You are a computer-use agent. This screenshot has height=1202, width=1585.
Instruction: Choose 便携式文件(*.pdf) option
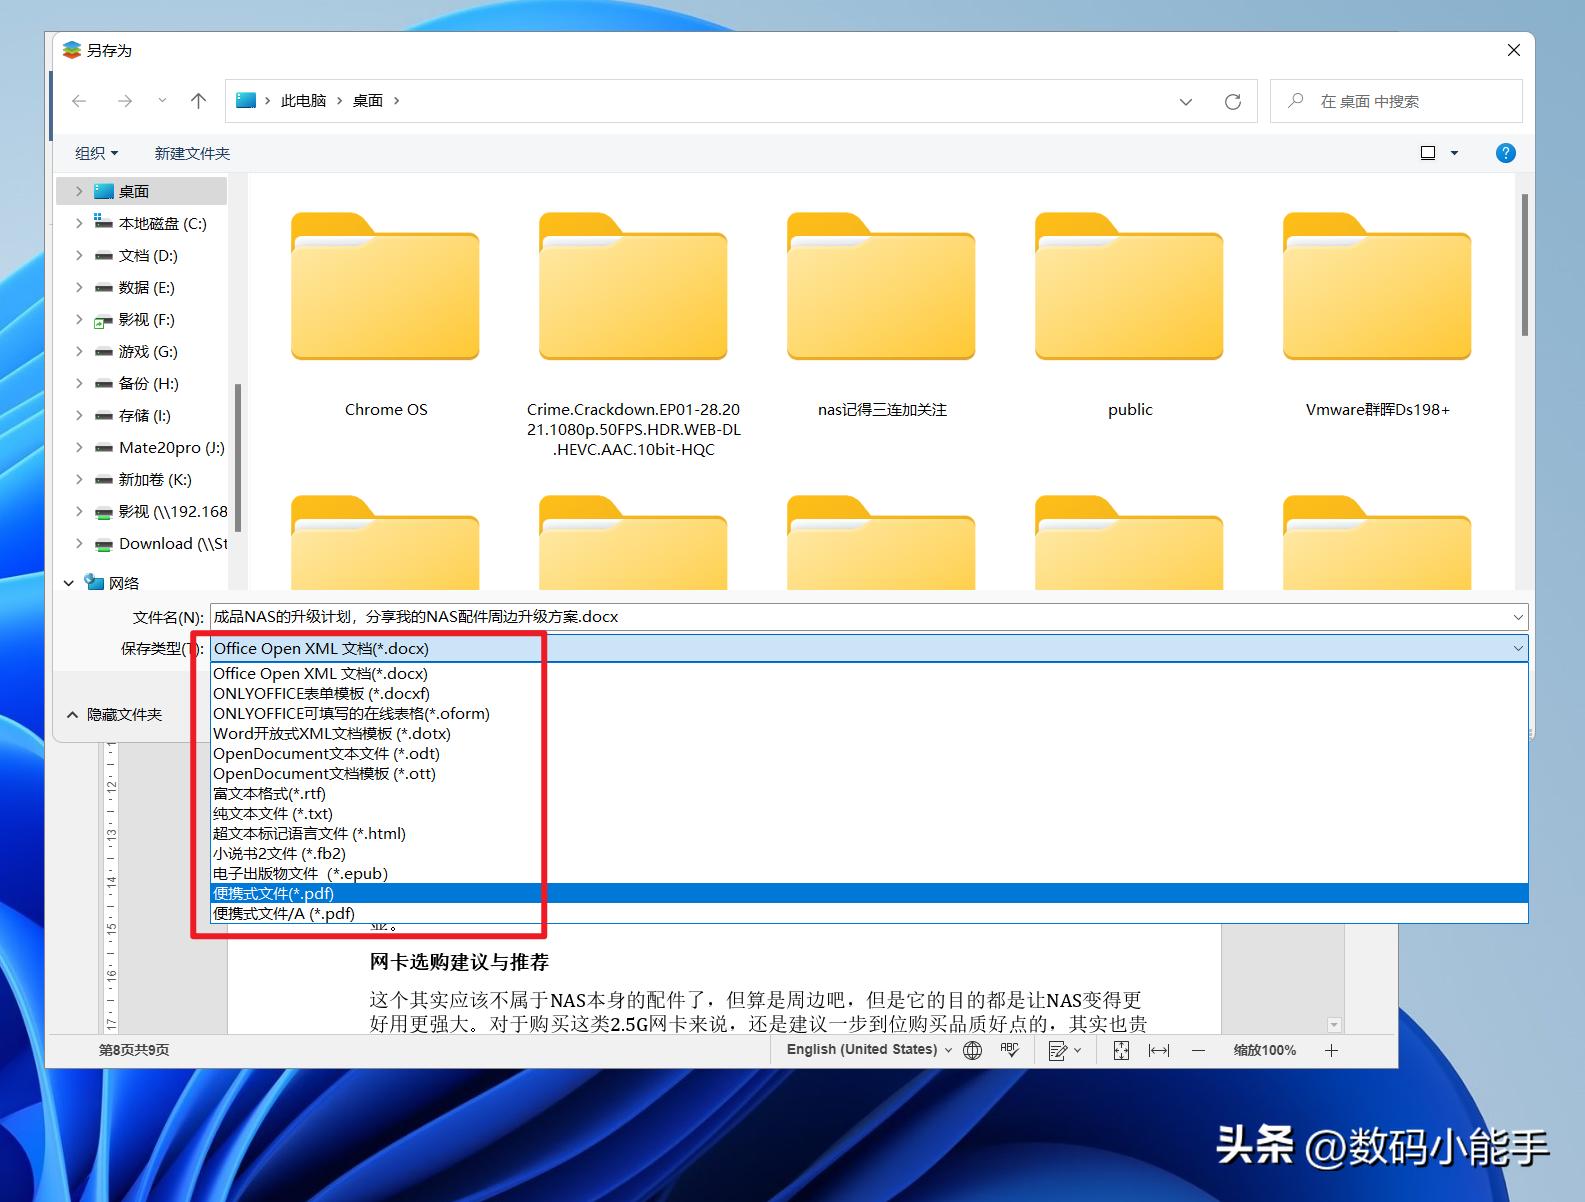coord(869,894)
